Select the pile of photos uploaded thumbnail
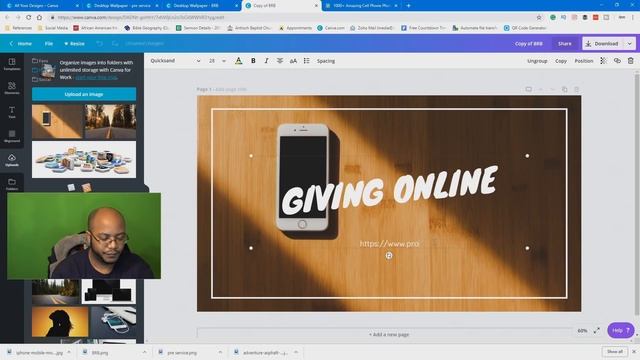The image size is (640, 360). click(x=84, y=160)
